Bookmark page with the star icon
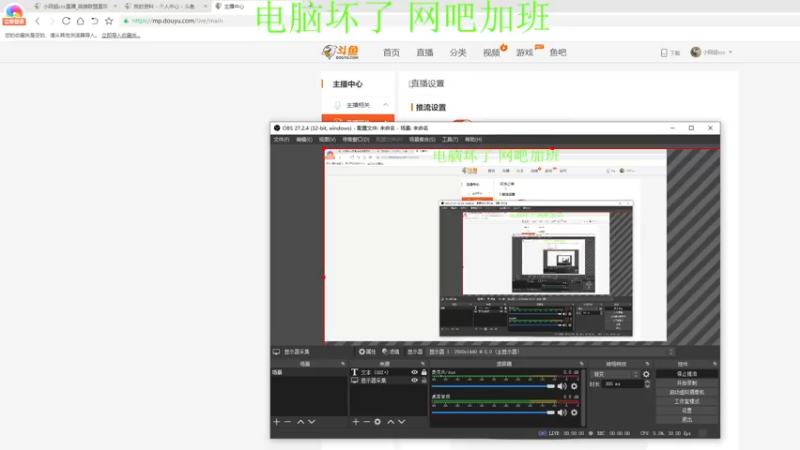This screenshot has height=450, width=800. click(x=109, y=21)
